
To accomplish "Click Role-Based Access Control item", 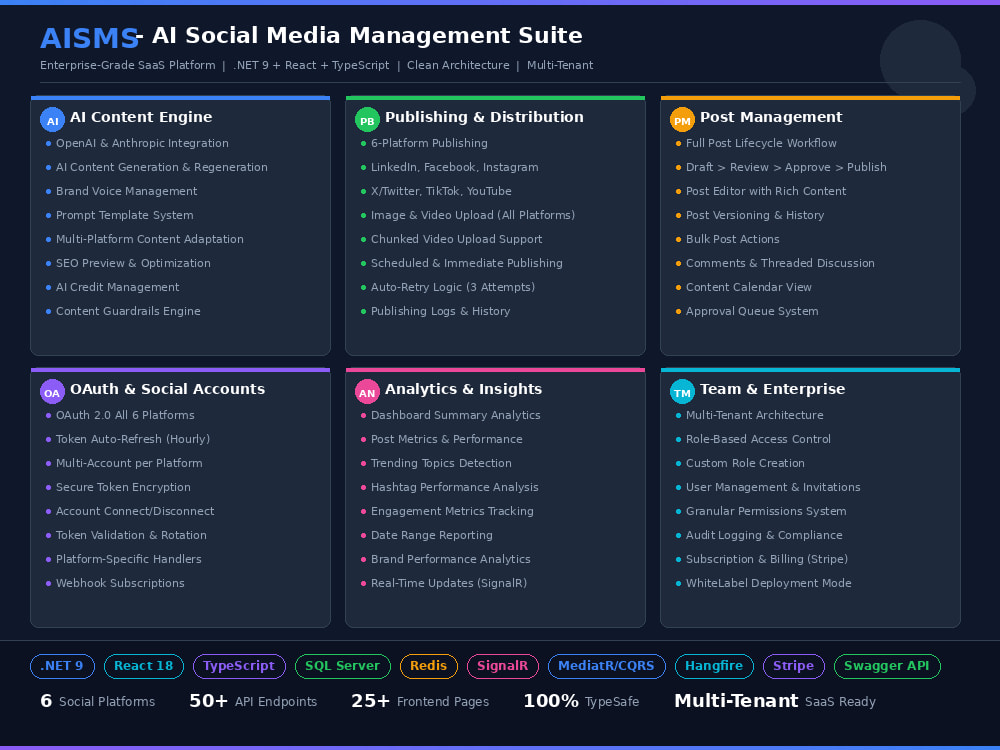I will (758, 439).
